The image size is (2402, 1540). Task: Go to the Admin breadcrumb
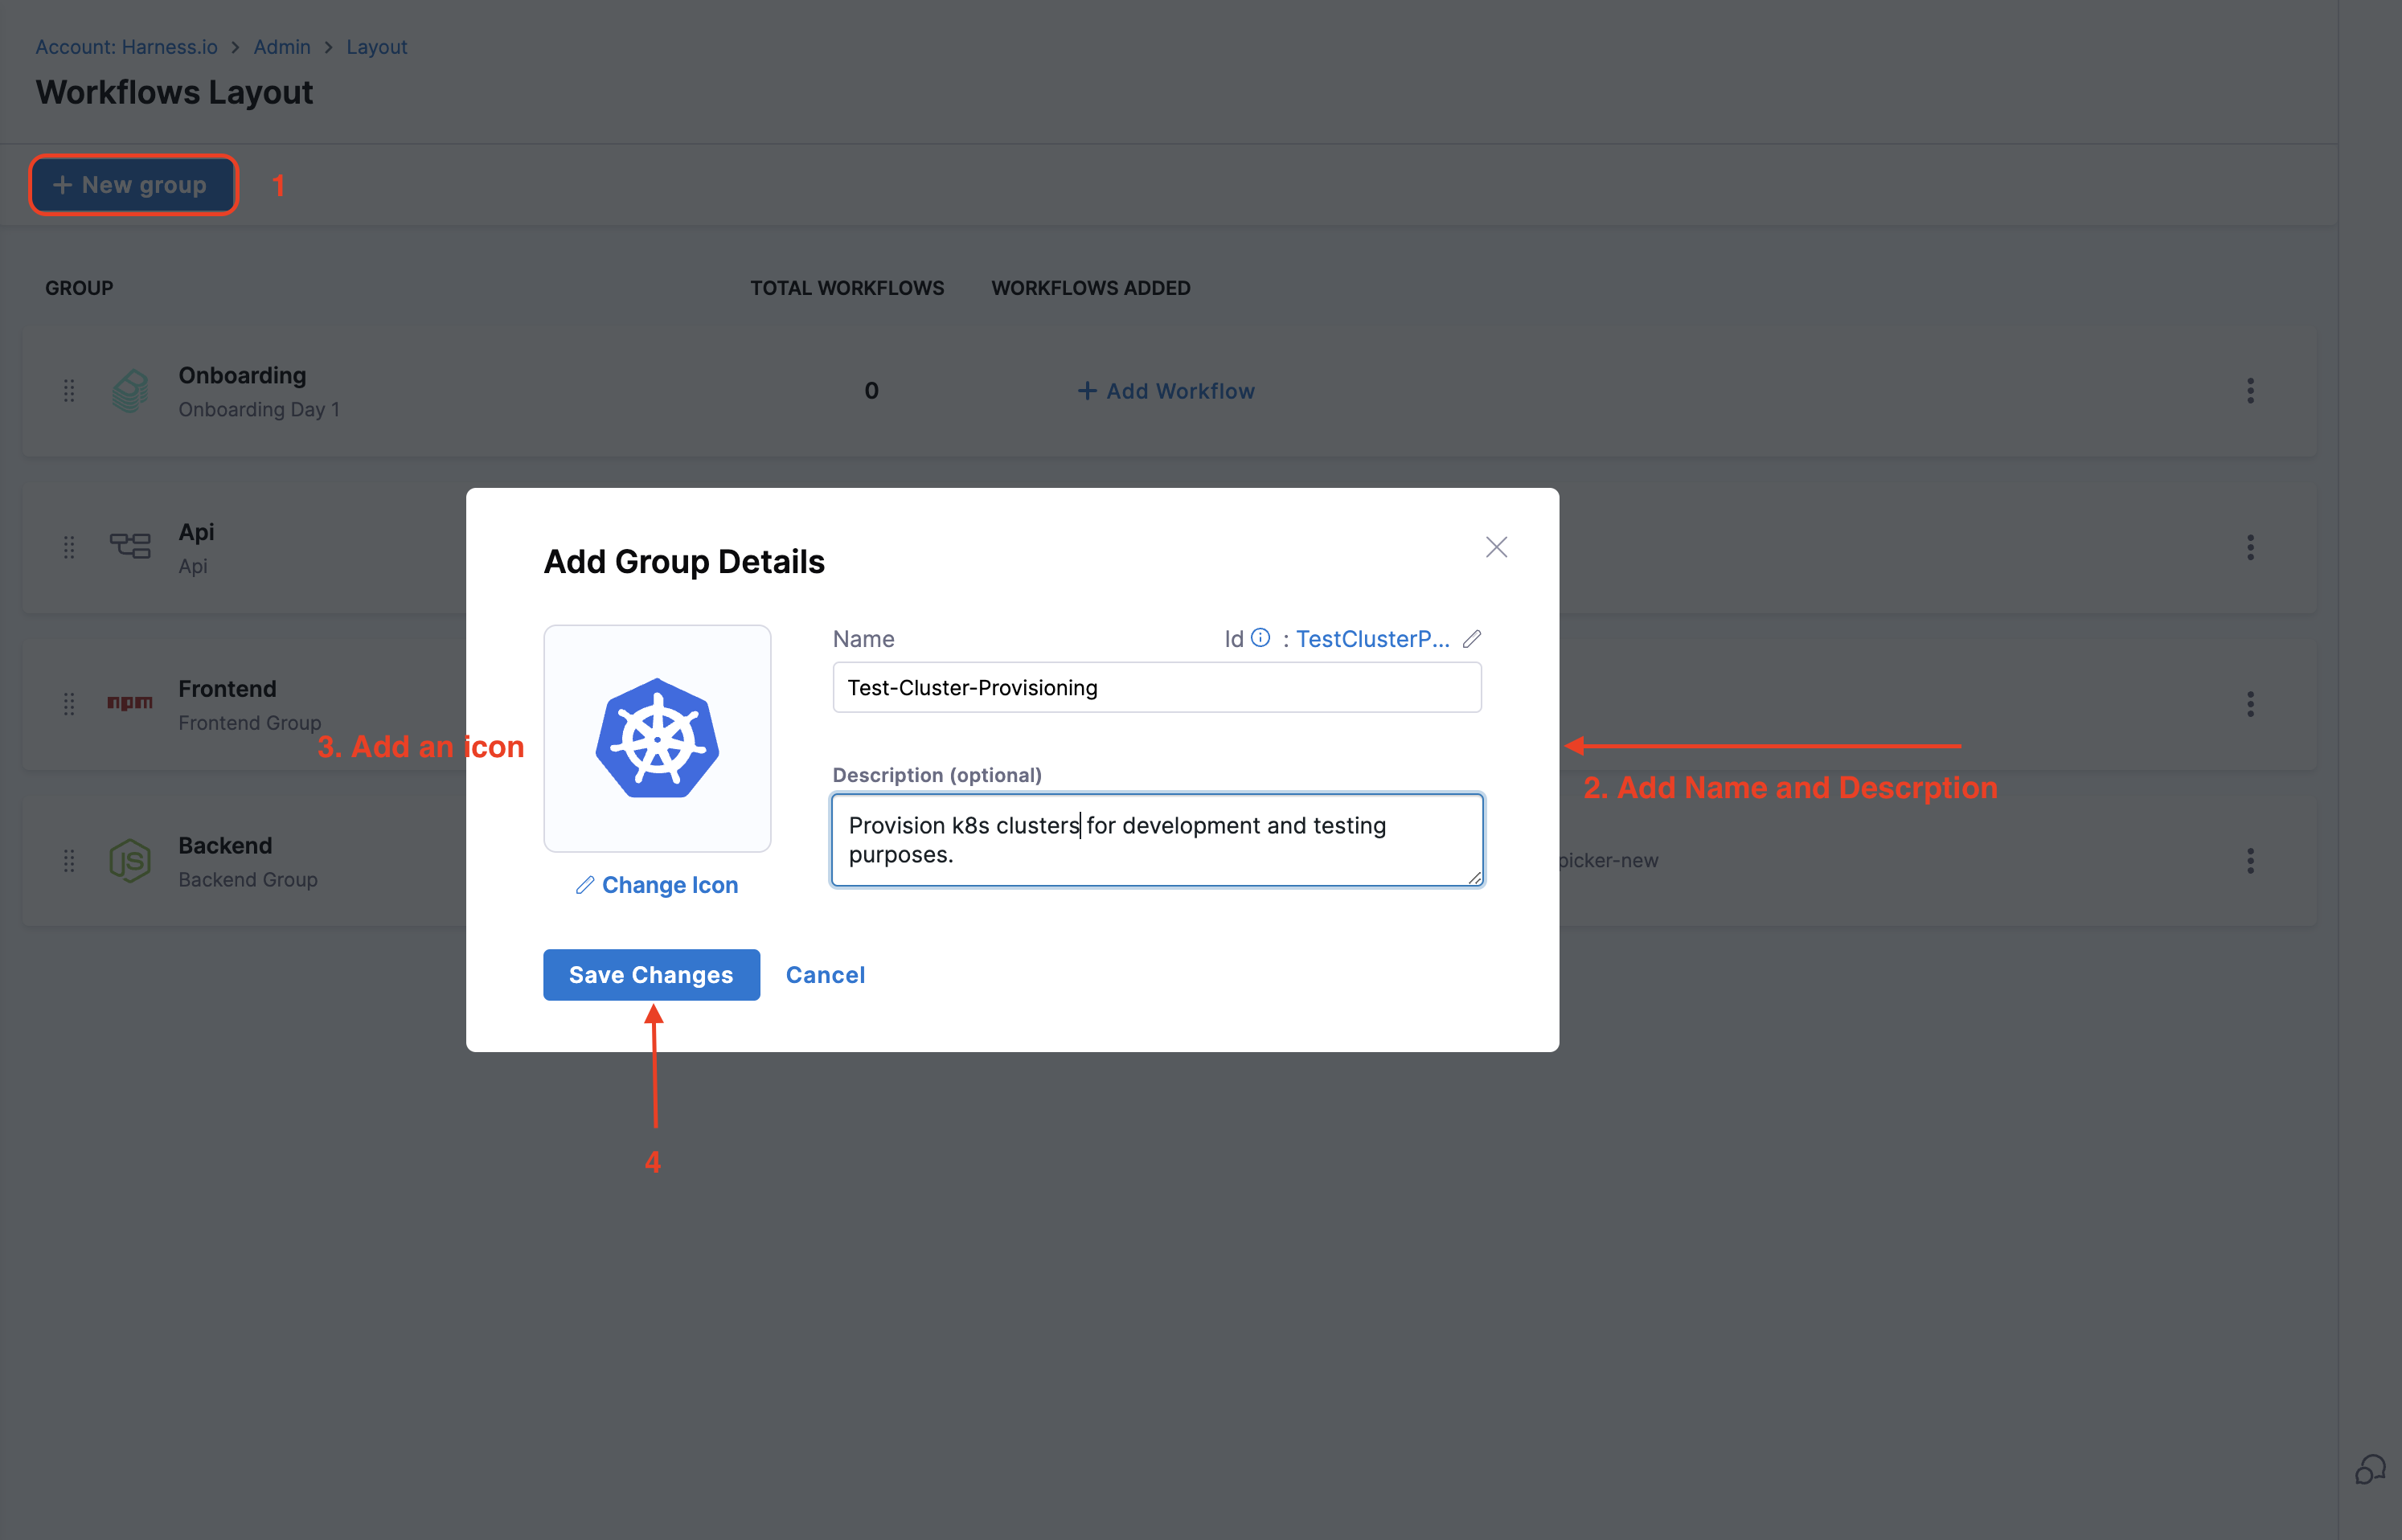(281, 47)
